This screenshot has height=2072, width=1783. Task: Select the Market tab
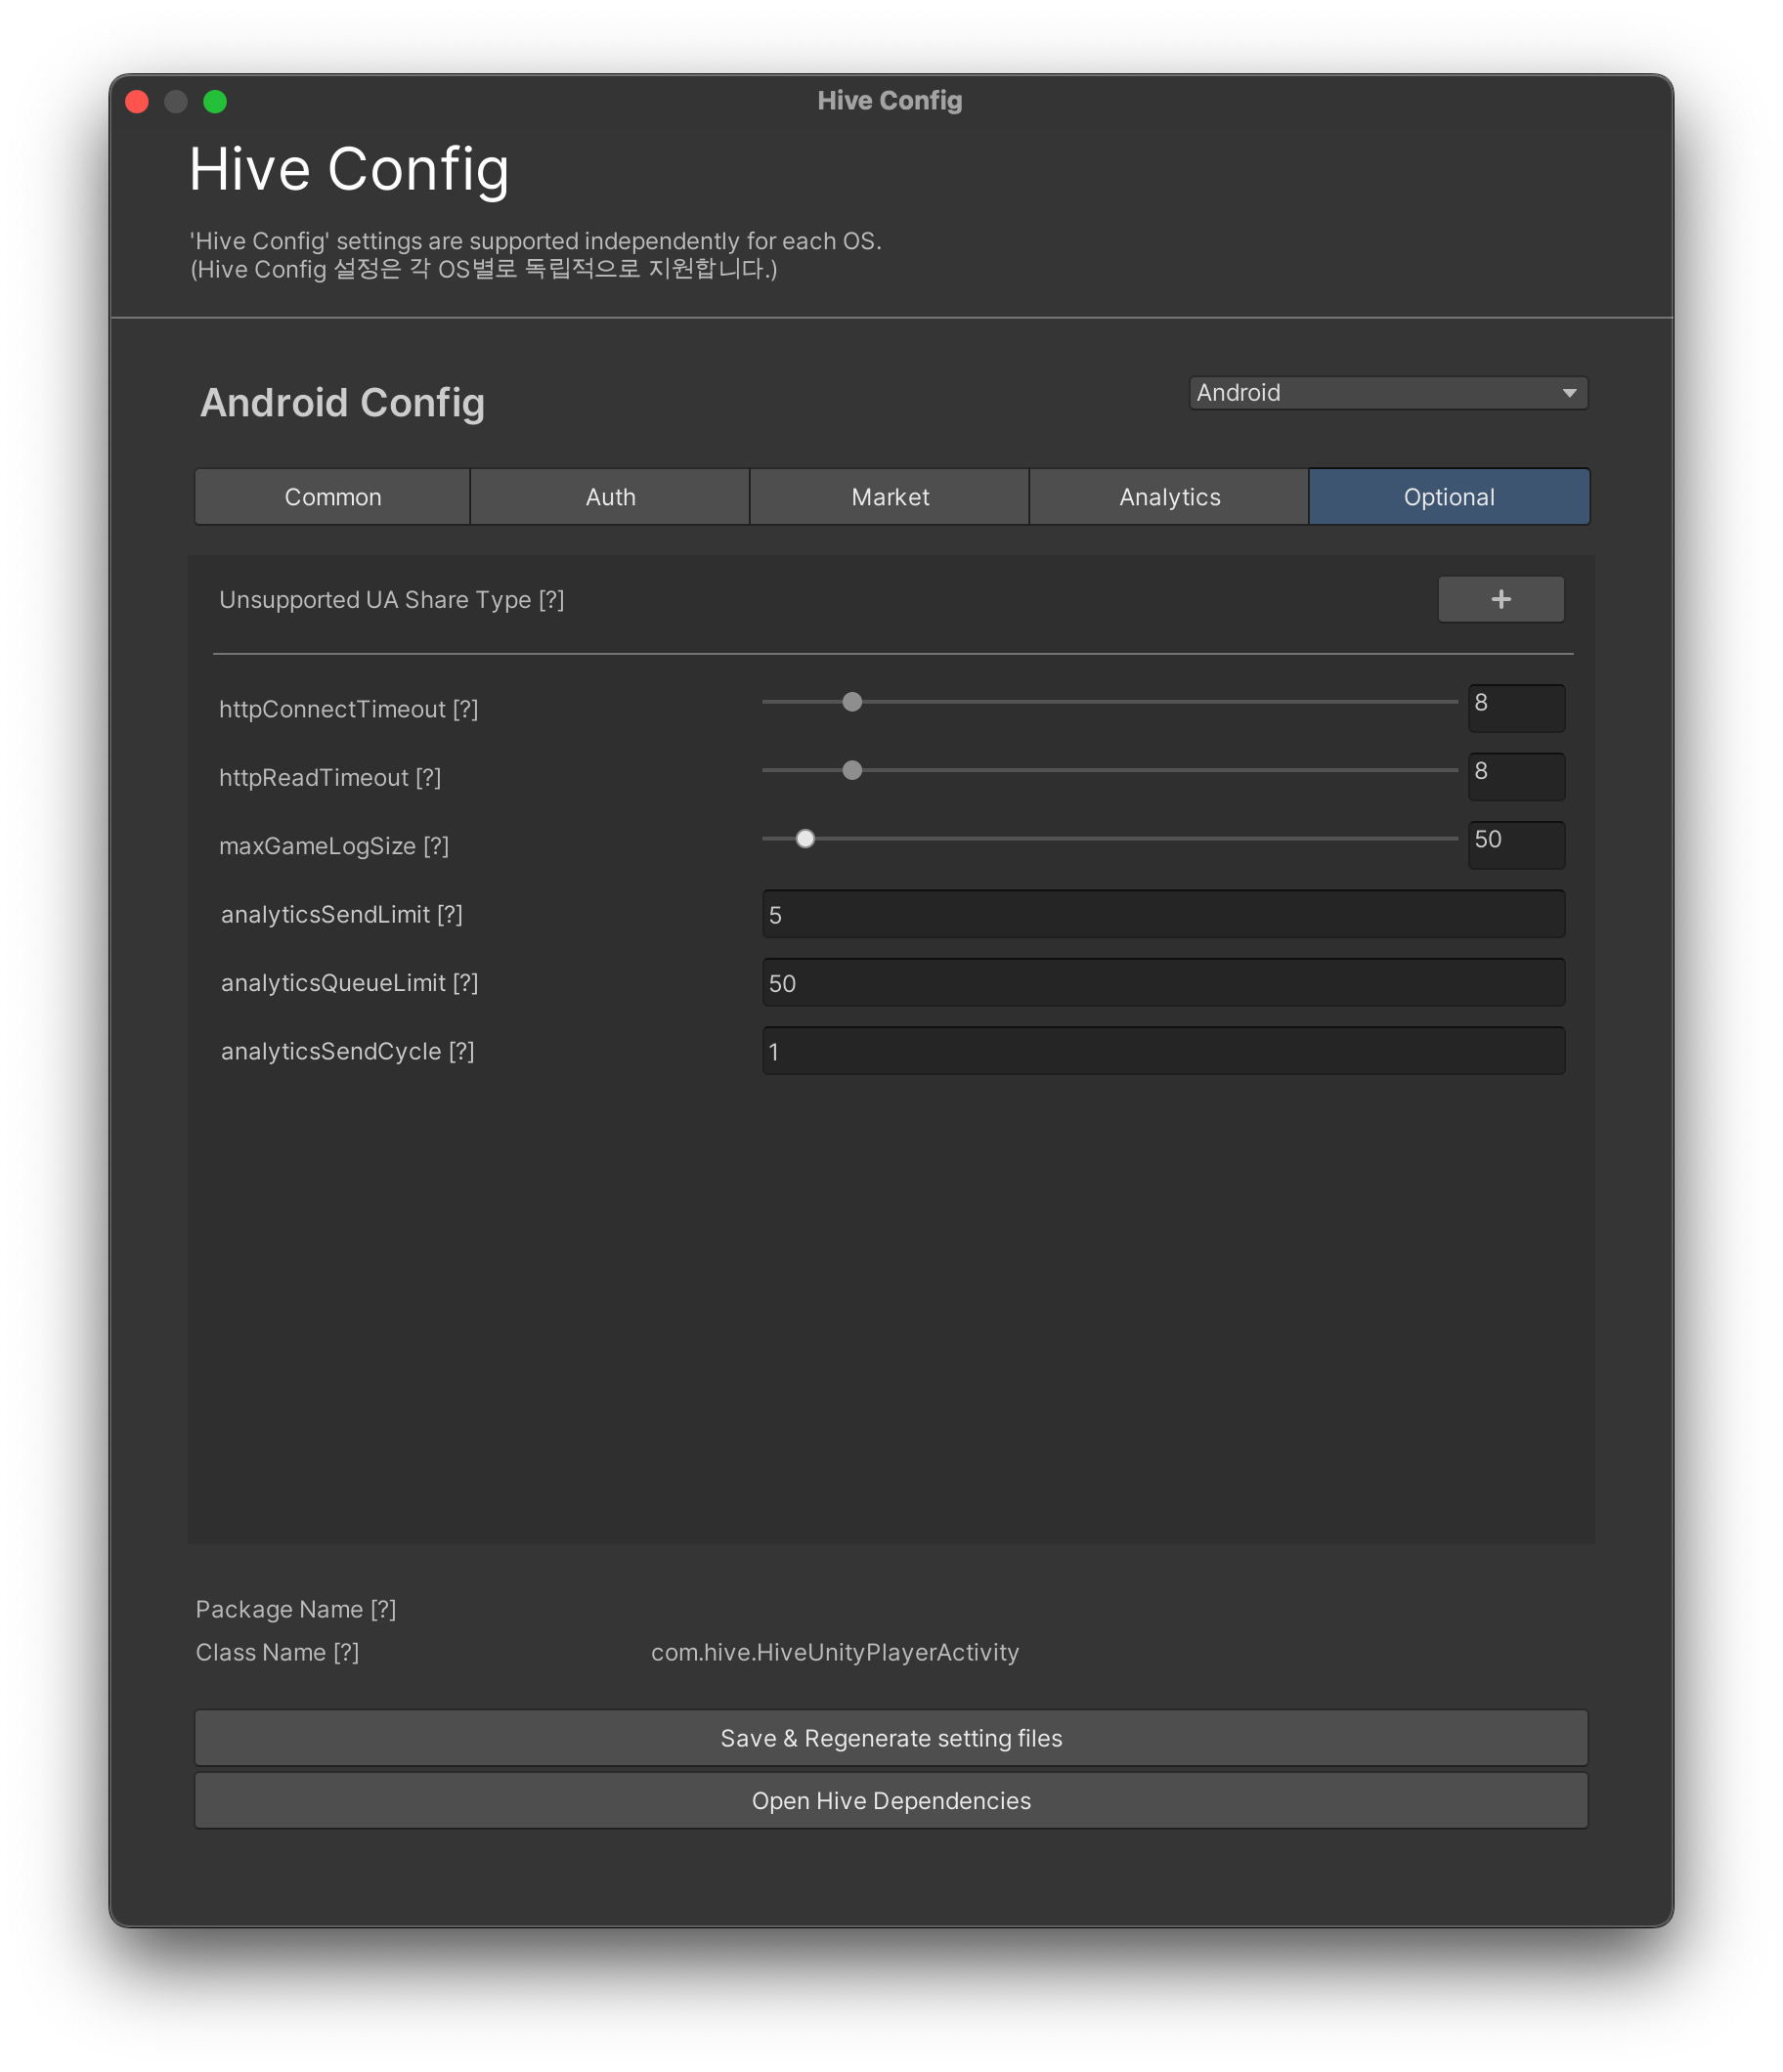pyautogui.click(x=890, y=497)
